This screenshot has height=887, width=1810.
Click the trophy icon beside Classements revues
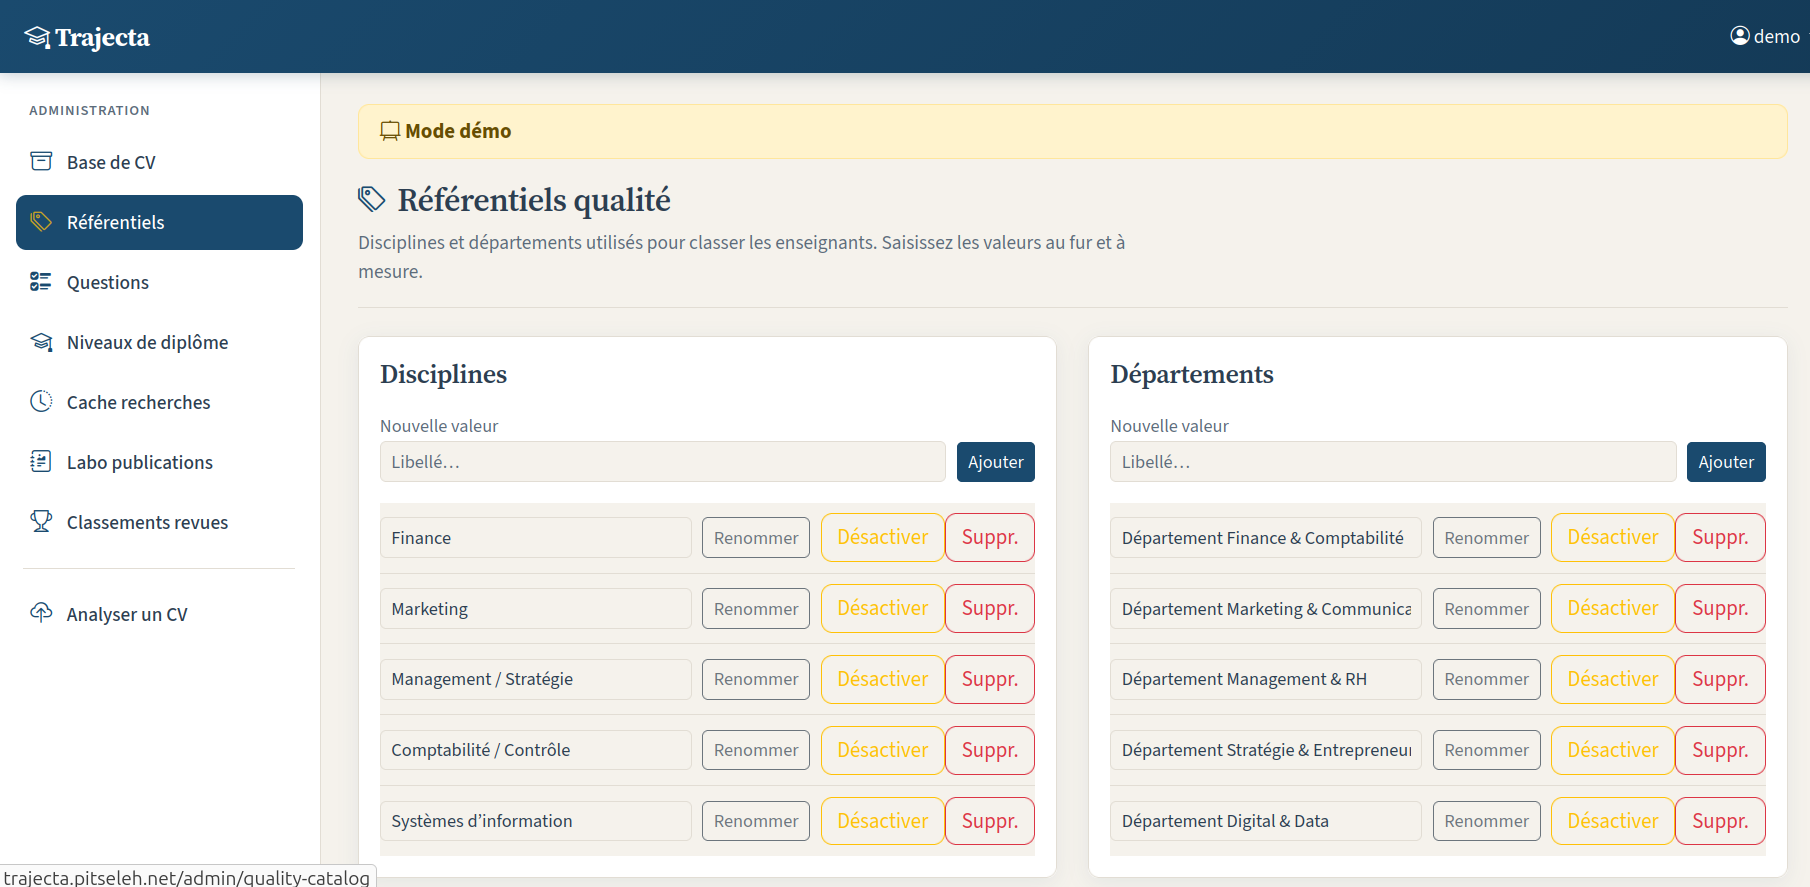click(41, 521)
